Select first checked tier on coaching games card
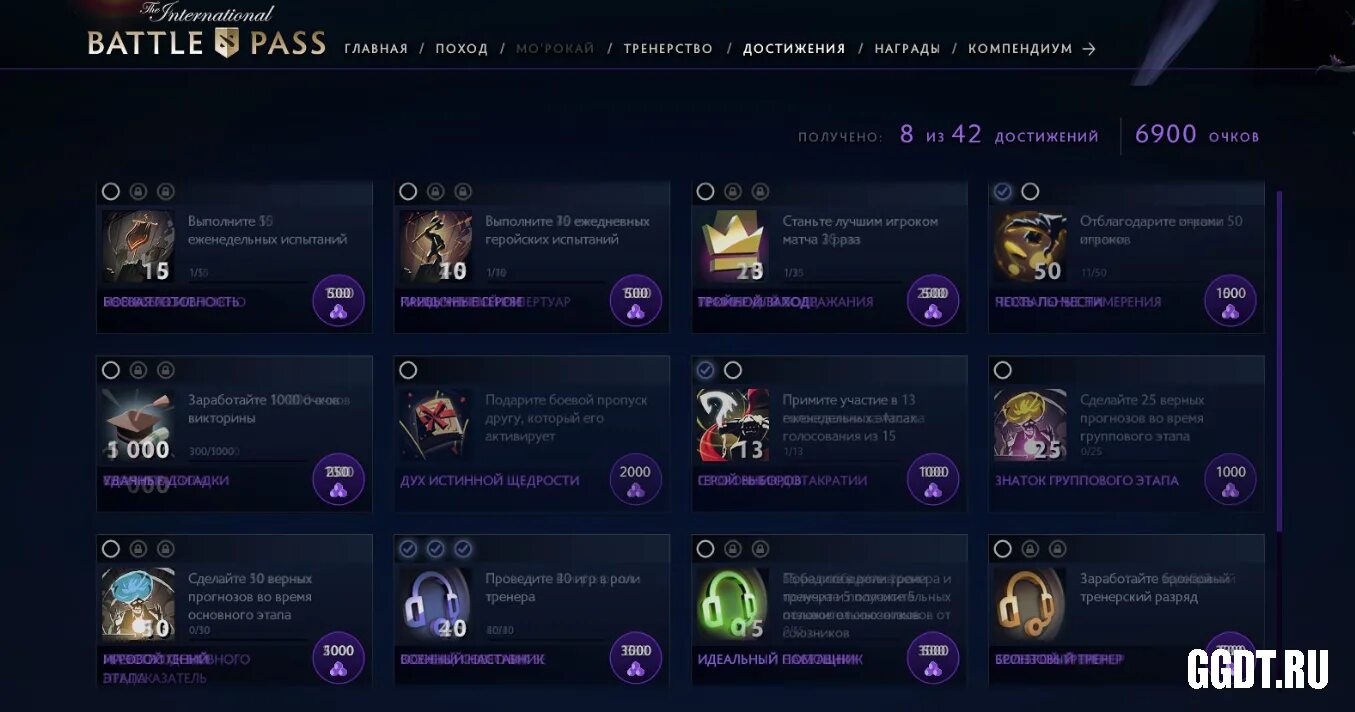Image resolution: width=1355 pixels, height=712 pixels. (408, 549)
